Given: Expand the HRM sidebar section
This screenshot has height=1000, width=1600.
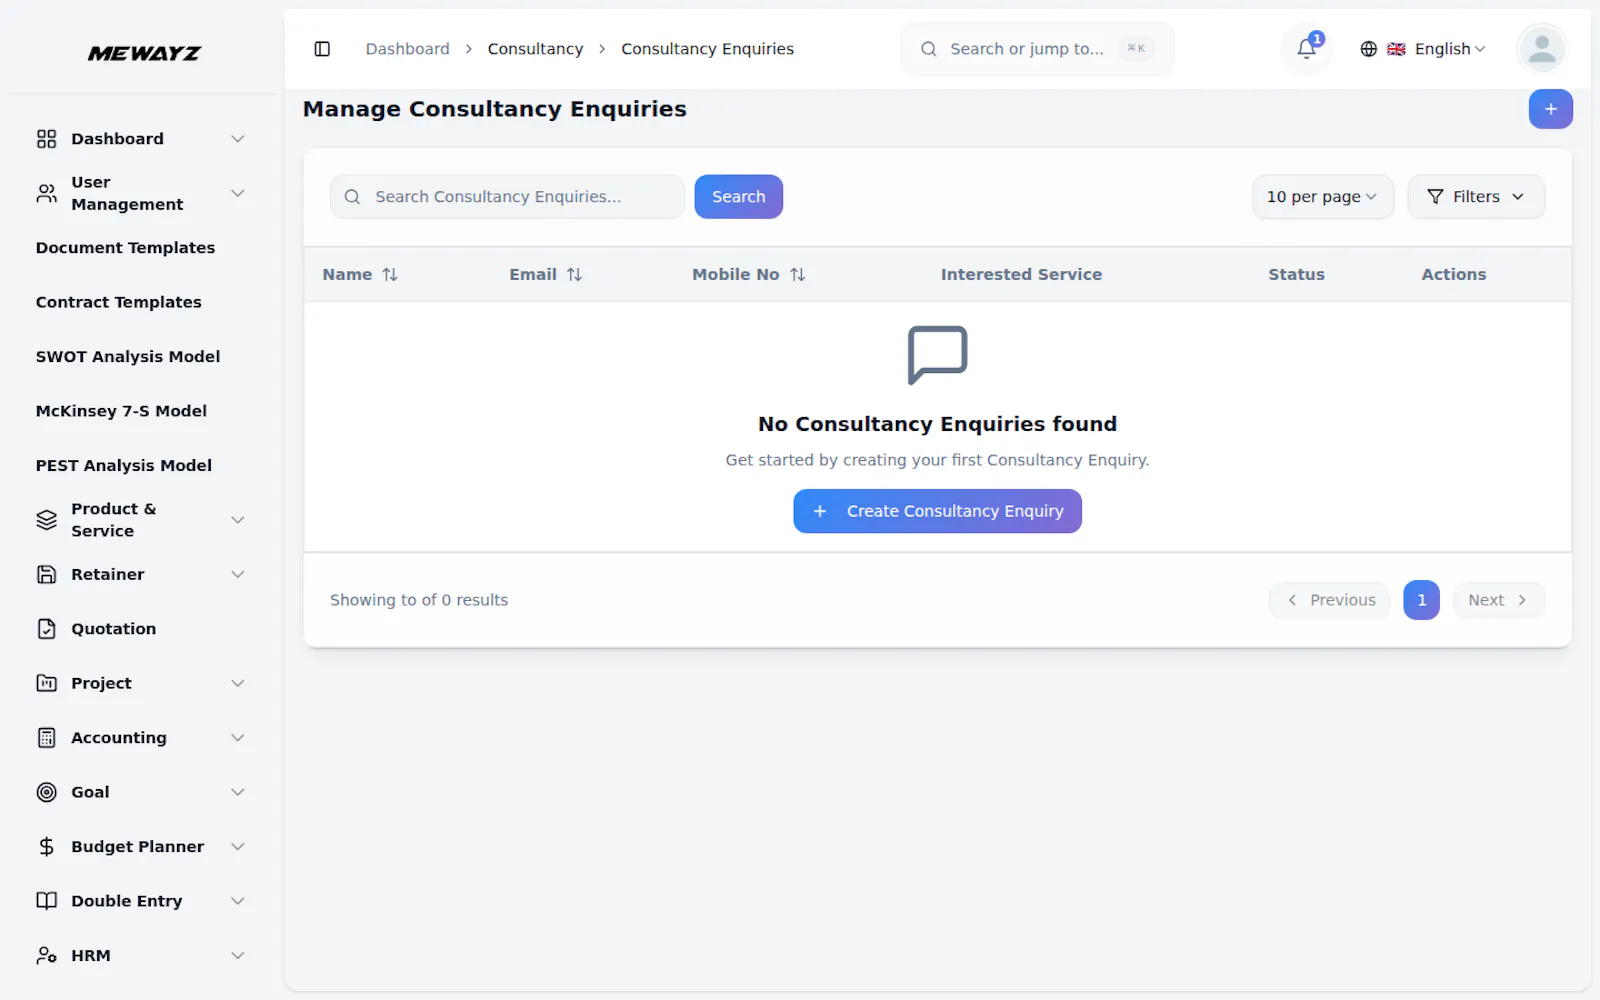Looking at the screenshot, I should tap(140, 956).
